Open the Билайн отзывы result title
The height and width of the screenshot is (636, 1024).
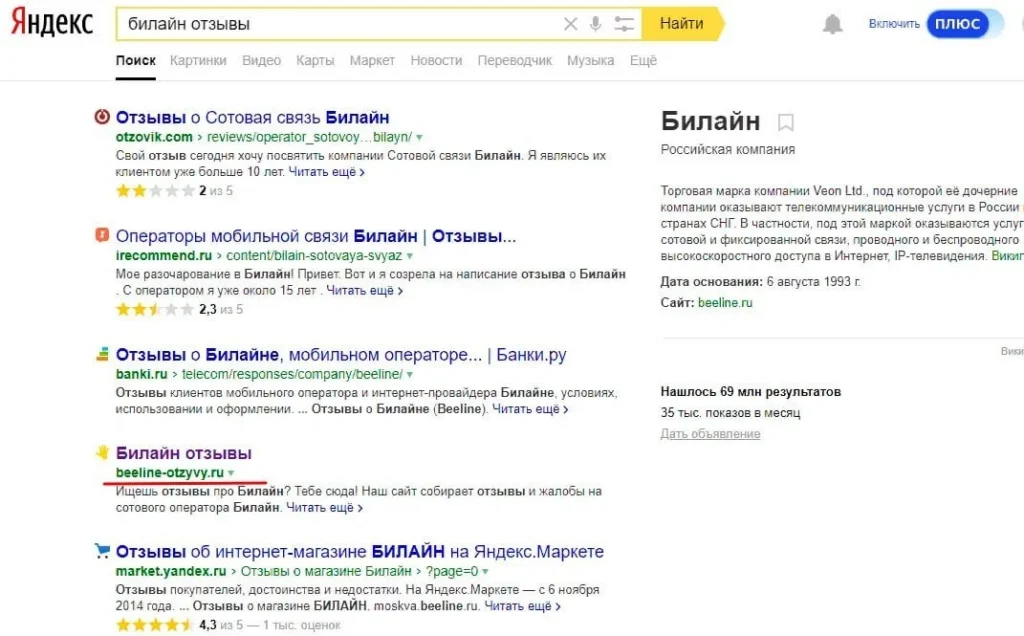coord(184,453)
